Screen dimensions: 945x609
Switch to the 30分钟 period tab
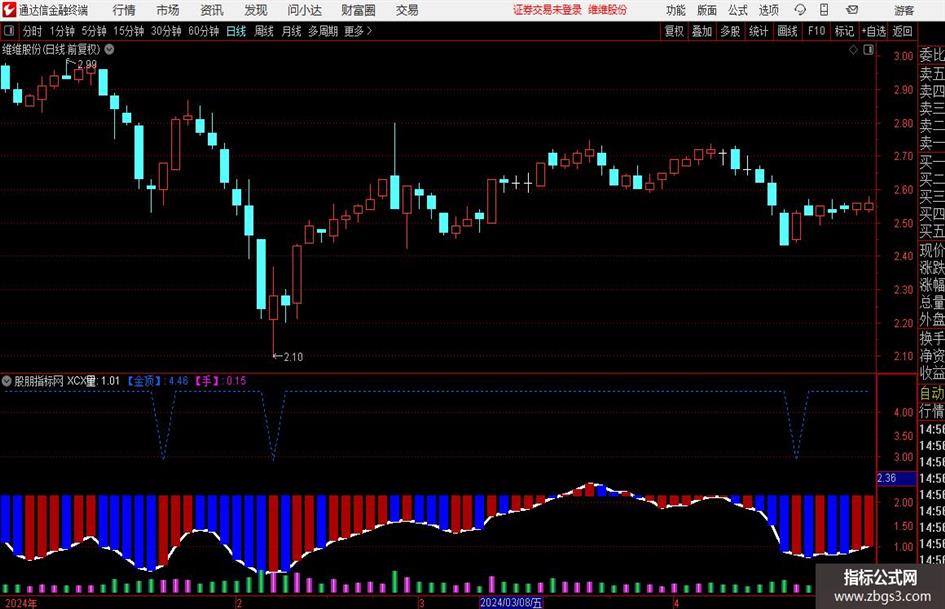pos(166,31)
